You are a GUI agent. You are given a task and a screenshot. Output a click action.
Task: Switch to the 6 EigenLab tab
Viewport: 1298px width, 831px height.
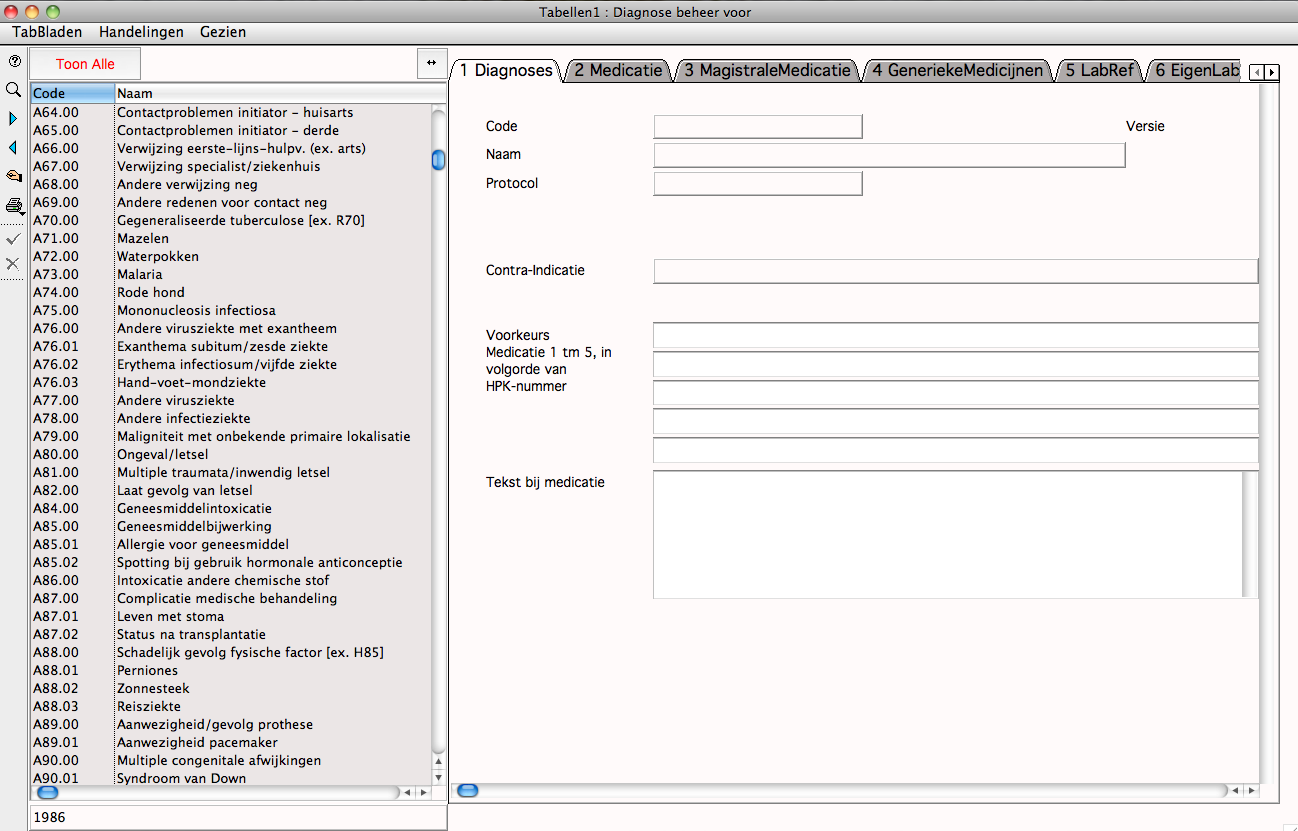click(1197, 70)
